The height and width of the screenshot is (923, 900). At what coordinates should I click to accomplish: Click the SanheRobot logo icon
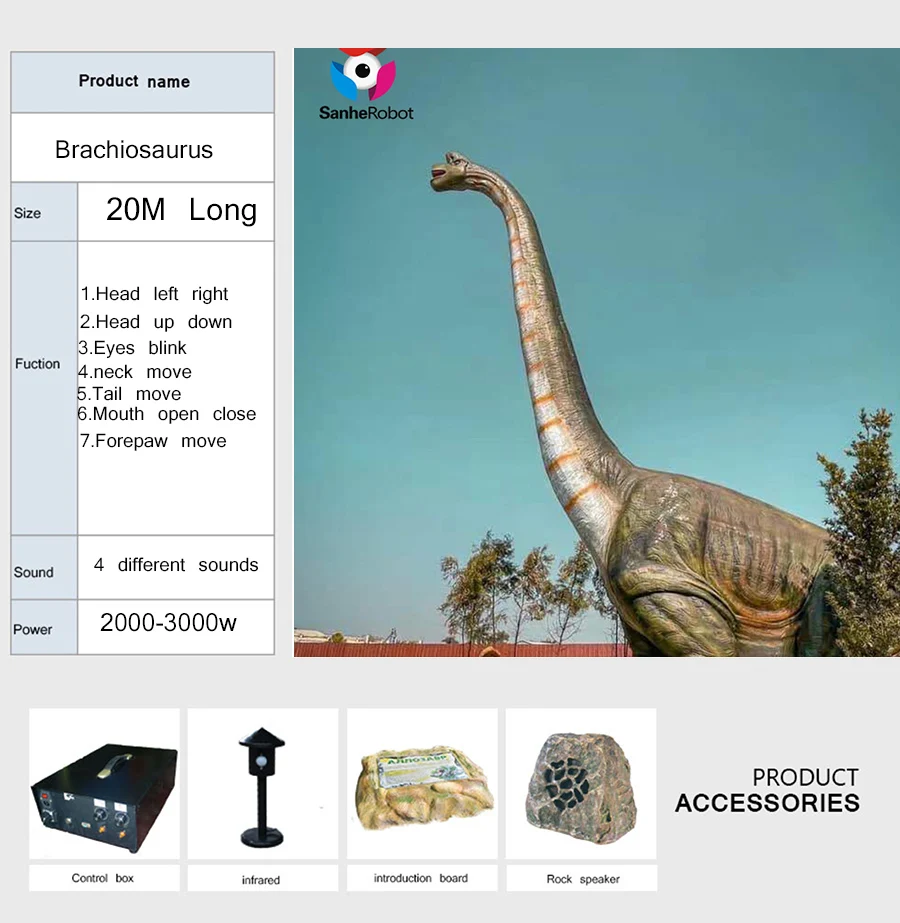[364, 73]
